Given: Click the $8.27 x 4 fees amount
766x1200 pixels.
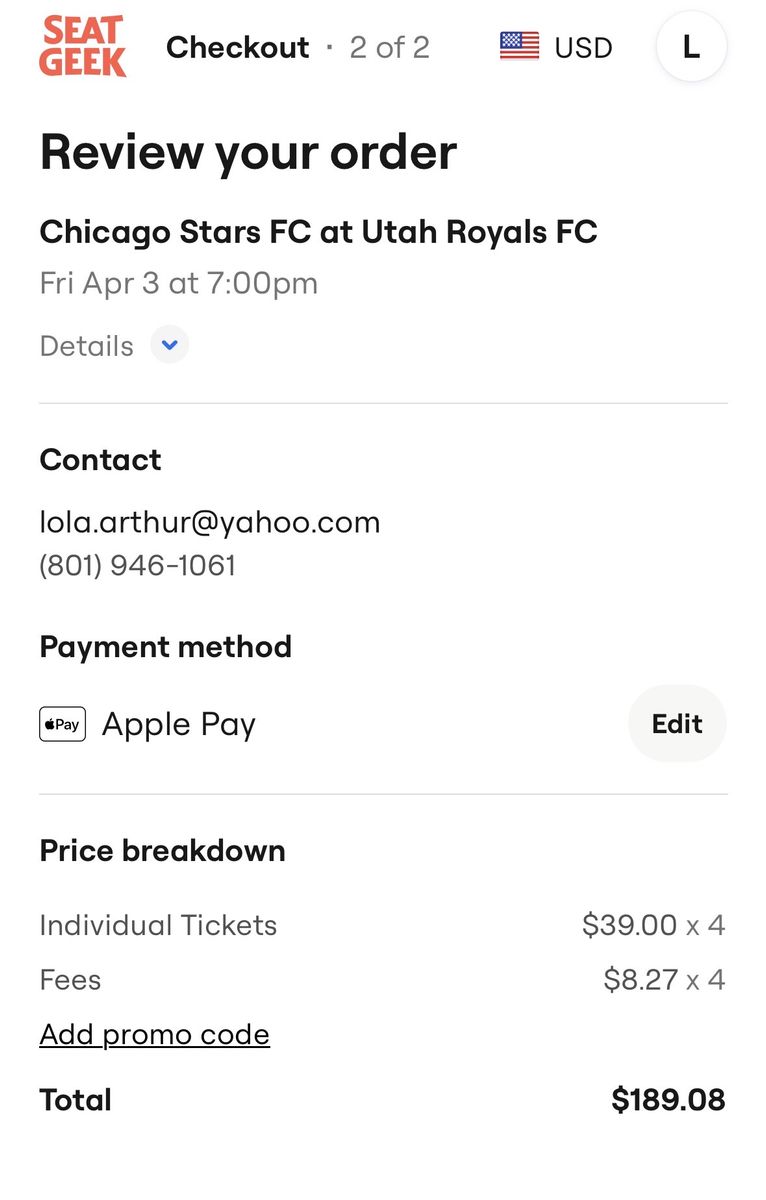Looking at the screenshot, I should click(x=664, y=979).
